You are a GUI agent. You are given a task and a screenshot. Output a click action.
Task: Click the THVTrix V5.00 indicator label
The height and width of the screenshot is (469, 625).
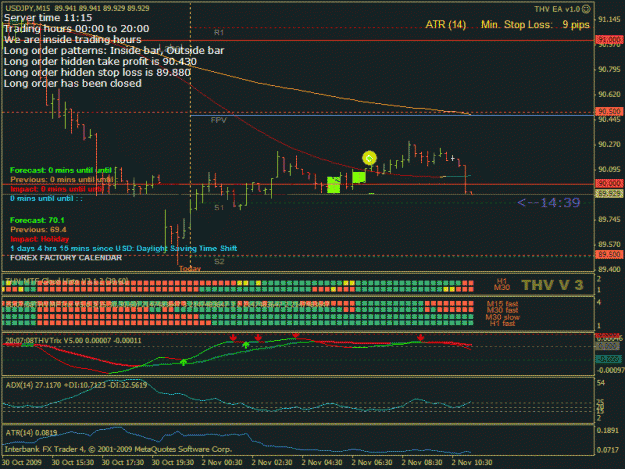tap(73, 341)
